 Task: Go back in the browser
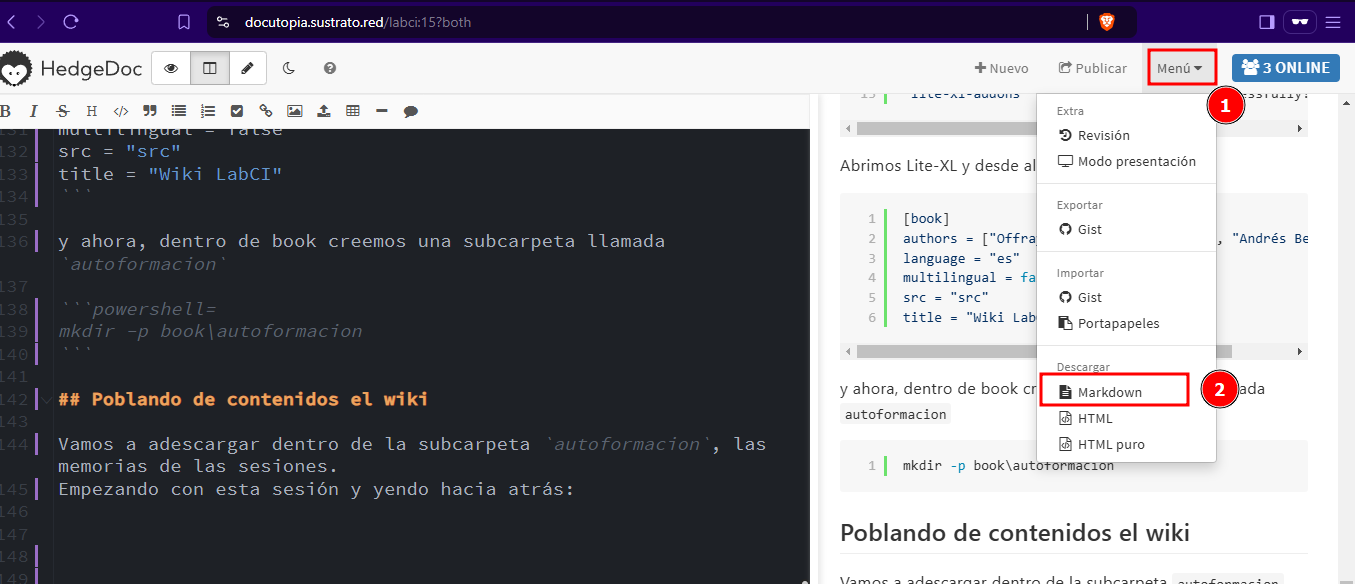point(12,21)
